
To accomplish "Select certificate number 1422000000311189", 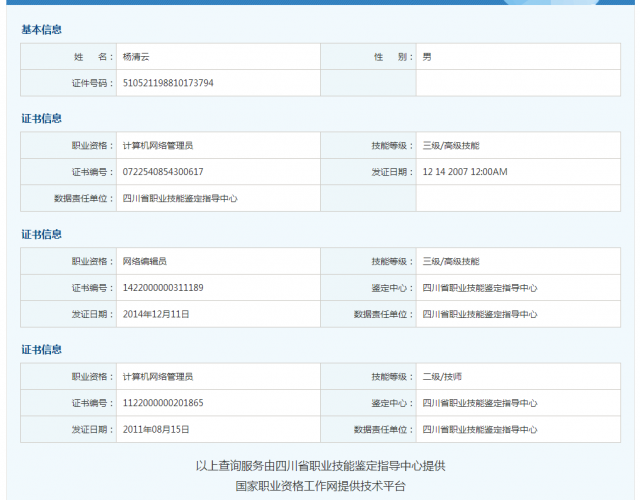I will pos(162,288).
